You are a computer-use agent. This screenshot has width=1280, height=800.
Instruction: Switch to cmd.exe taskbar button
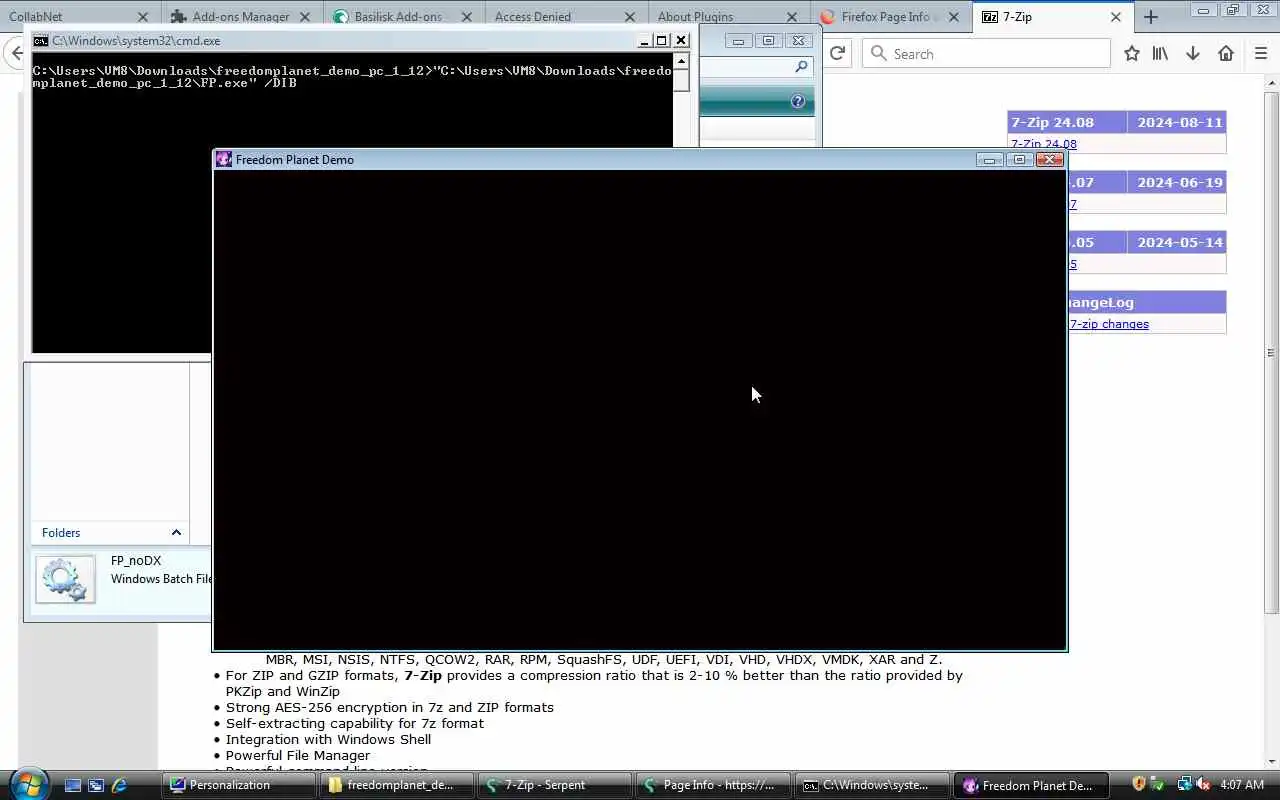coord(871,785)
